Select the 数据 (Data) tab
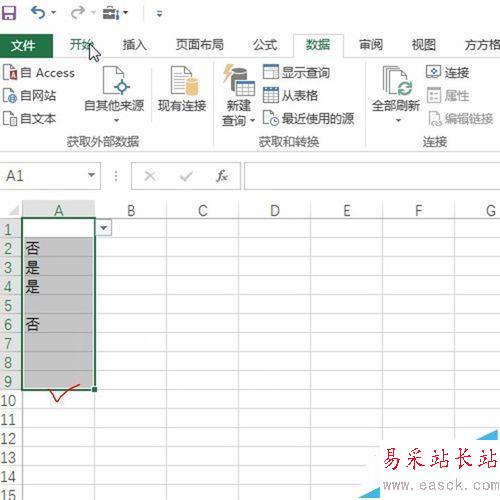Viewport: 500px width, 500px height. tap(318, 45)
